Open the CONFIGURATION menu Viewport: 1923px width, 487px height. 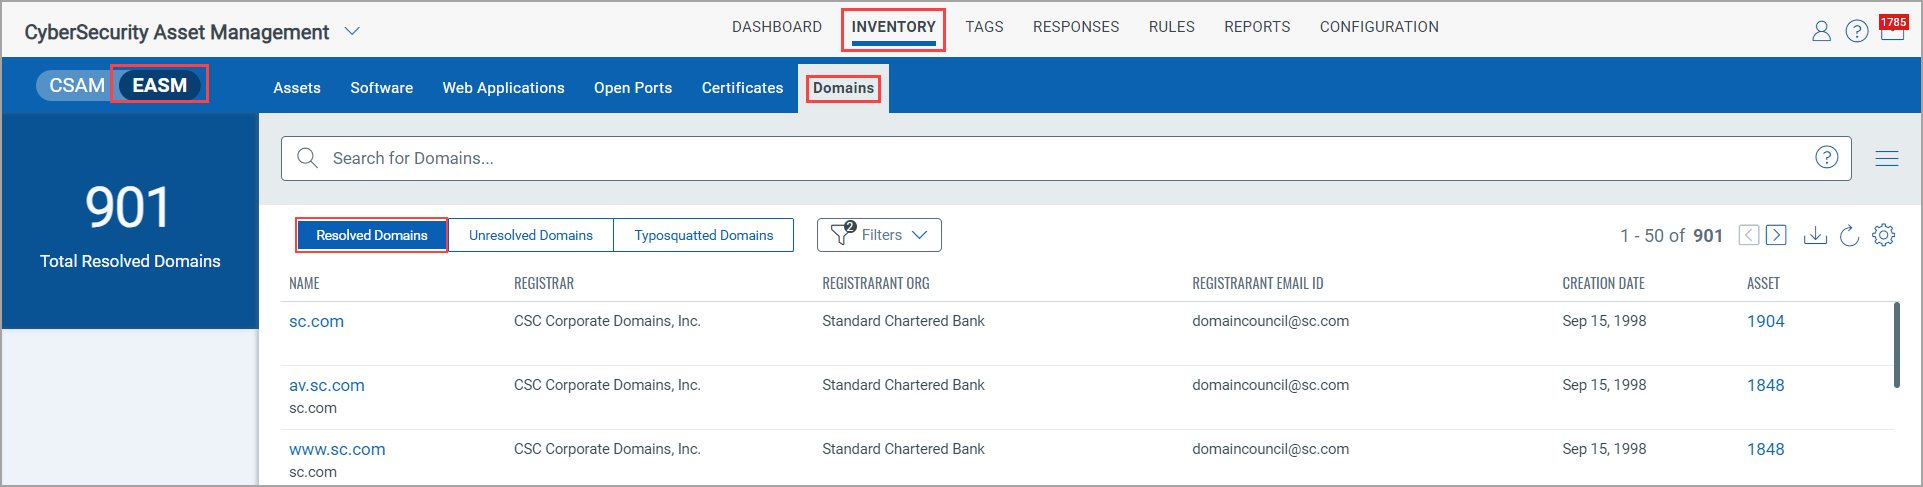click(x=1379, y=27)
